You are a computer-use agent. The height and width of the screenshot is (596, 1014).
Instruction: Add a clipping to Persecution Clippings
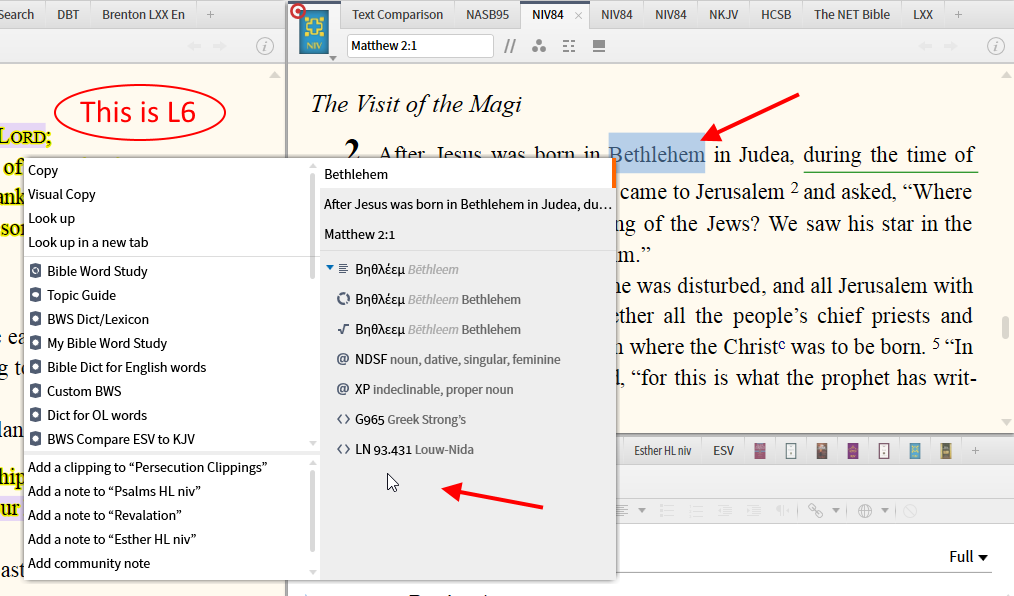point(147,467)
